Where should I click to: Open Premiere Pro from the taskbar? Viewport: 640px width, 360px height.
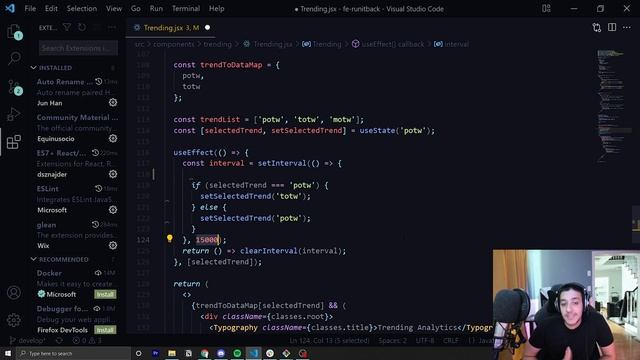click(x=156, y=353)
